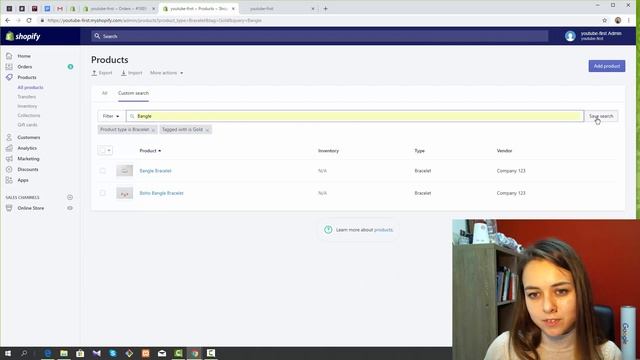Select the Custom search tab
640x360 pixels.
click(x=133, y=93)
